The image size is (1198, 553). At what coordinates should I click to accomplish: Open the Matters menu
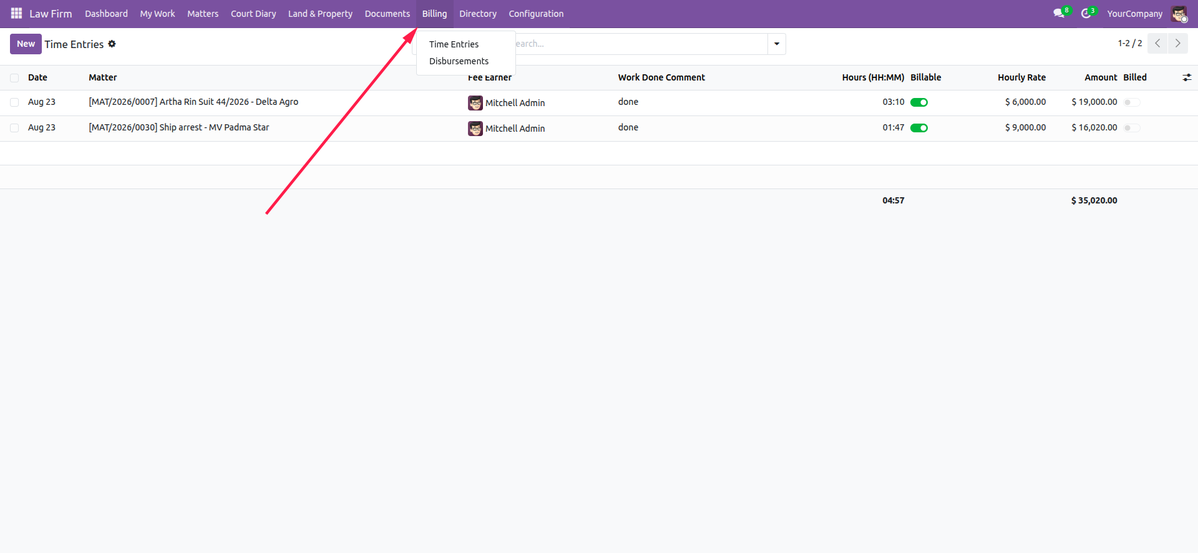click(x=202, y=14)
